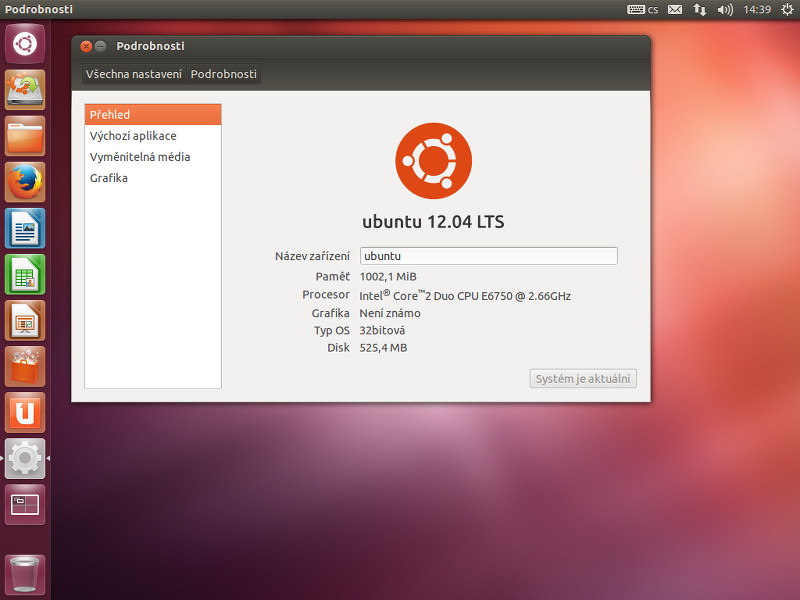Click Podrobnosti title in top panel

point(39,9)
